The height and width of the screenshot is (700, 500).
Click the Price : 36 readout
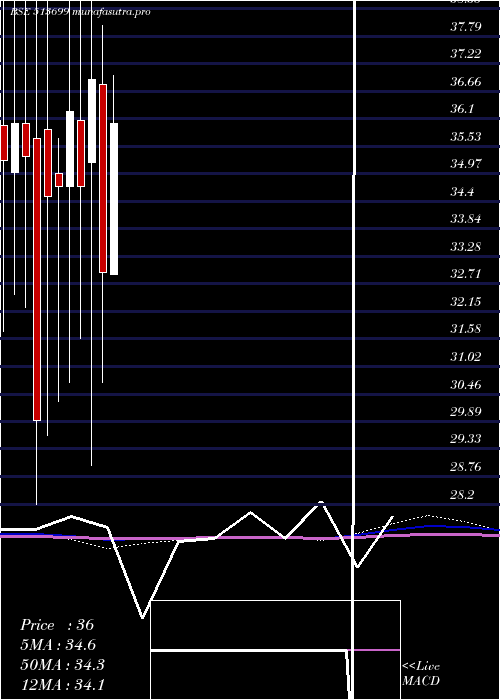click(x=57, y=625)
